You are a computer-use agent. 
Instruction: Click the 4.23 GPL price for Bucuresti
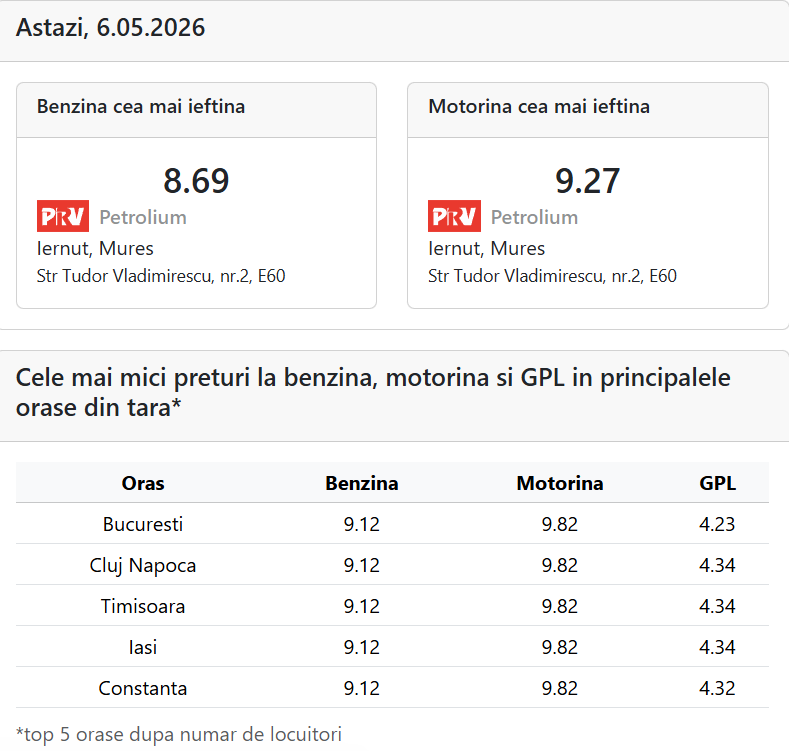click(717, 524)
